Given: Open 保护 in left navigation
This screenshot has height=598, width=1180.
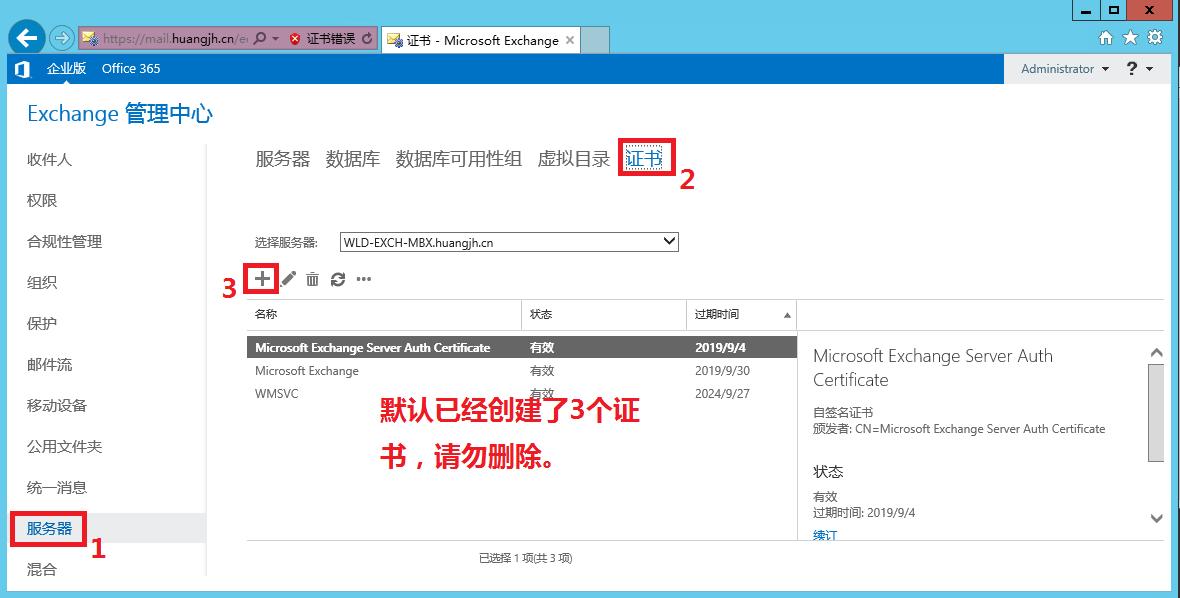Looking at the screenshot, I should [42, 323].
